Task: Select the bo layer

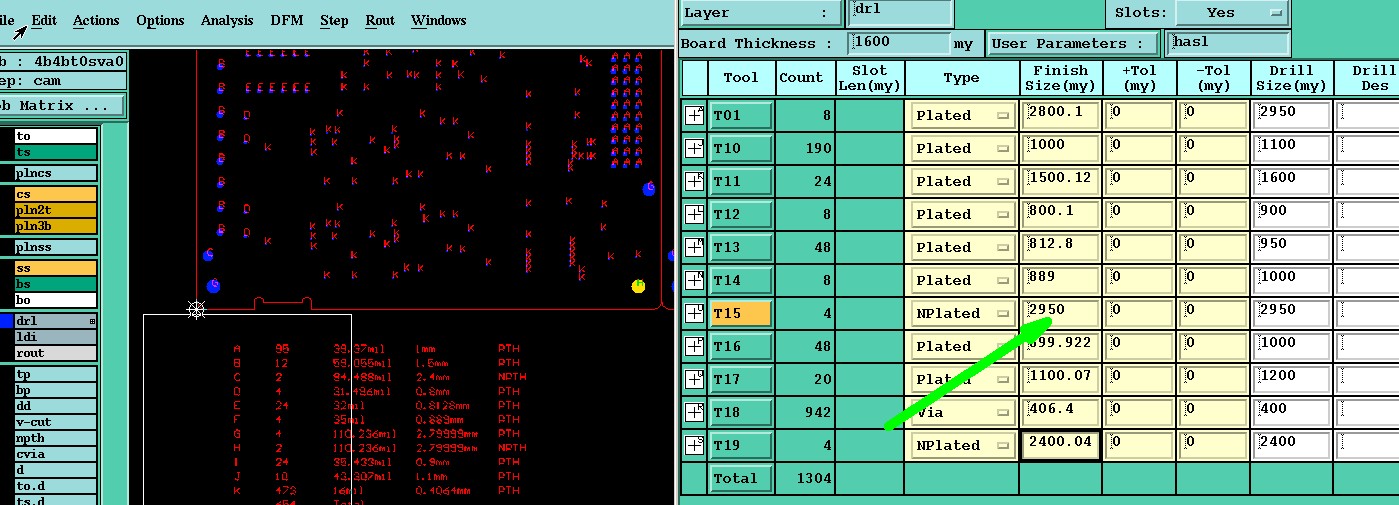Action: (x=56, y=300)
